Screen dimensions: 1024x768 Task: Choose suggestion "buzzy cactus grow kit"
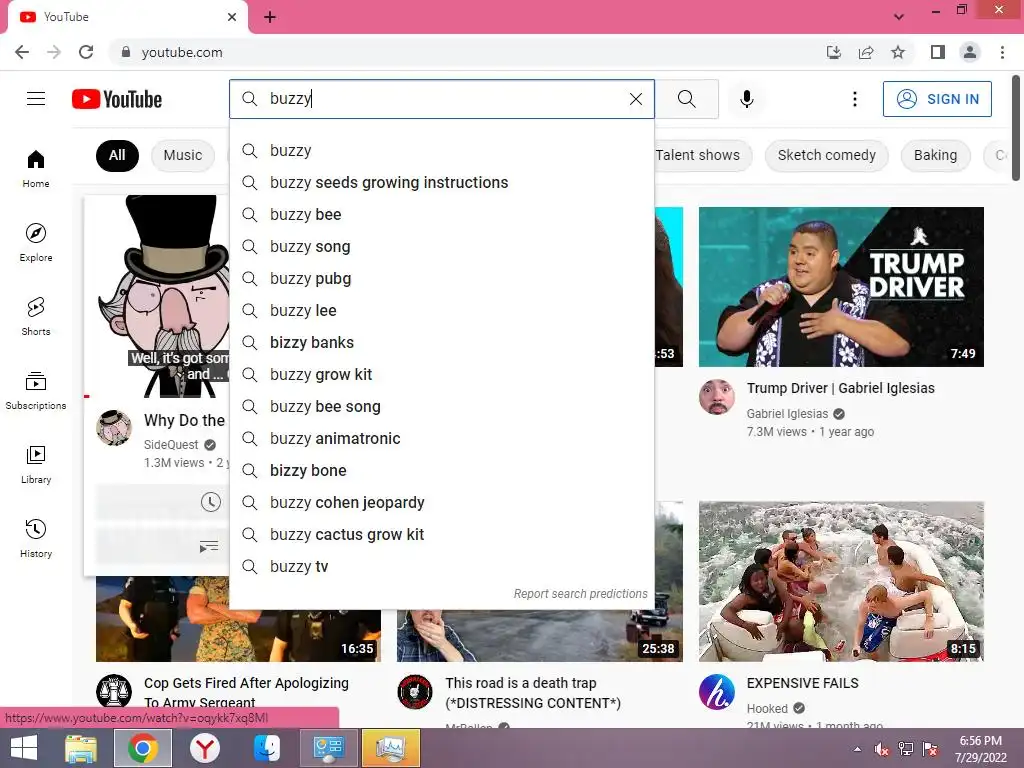(x=441, y=534)
